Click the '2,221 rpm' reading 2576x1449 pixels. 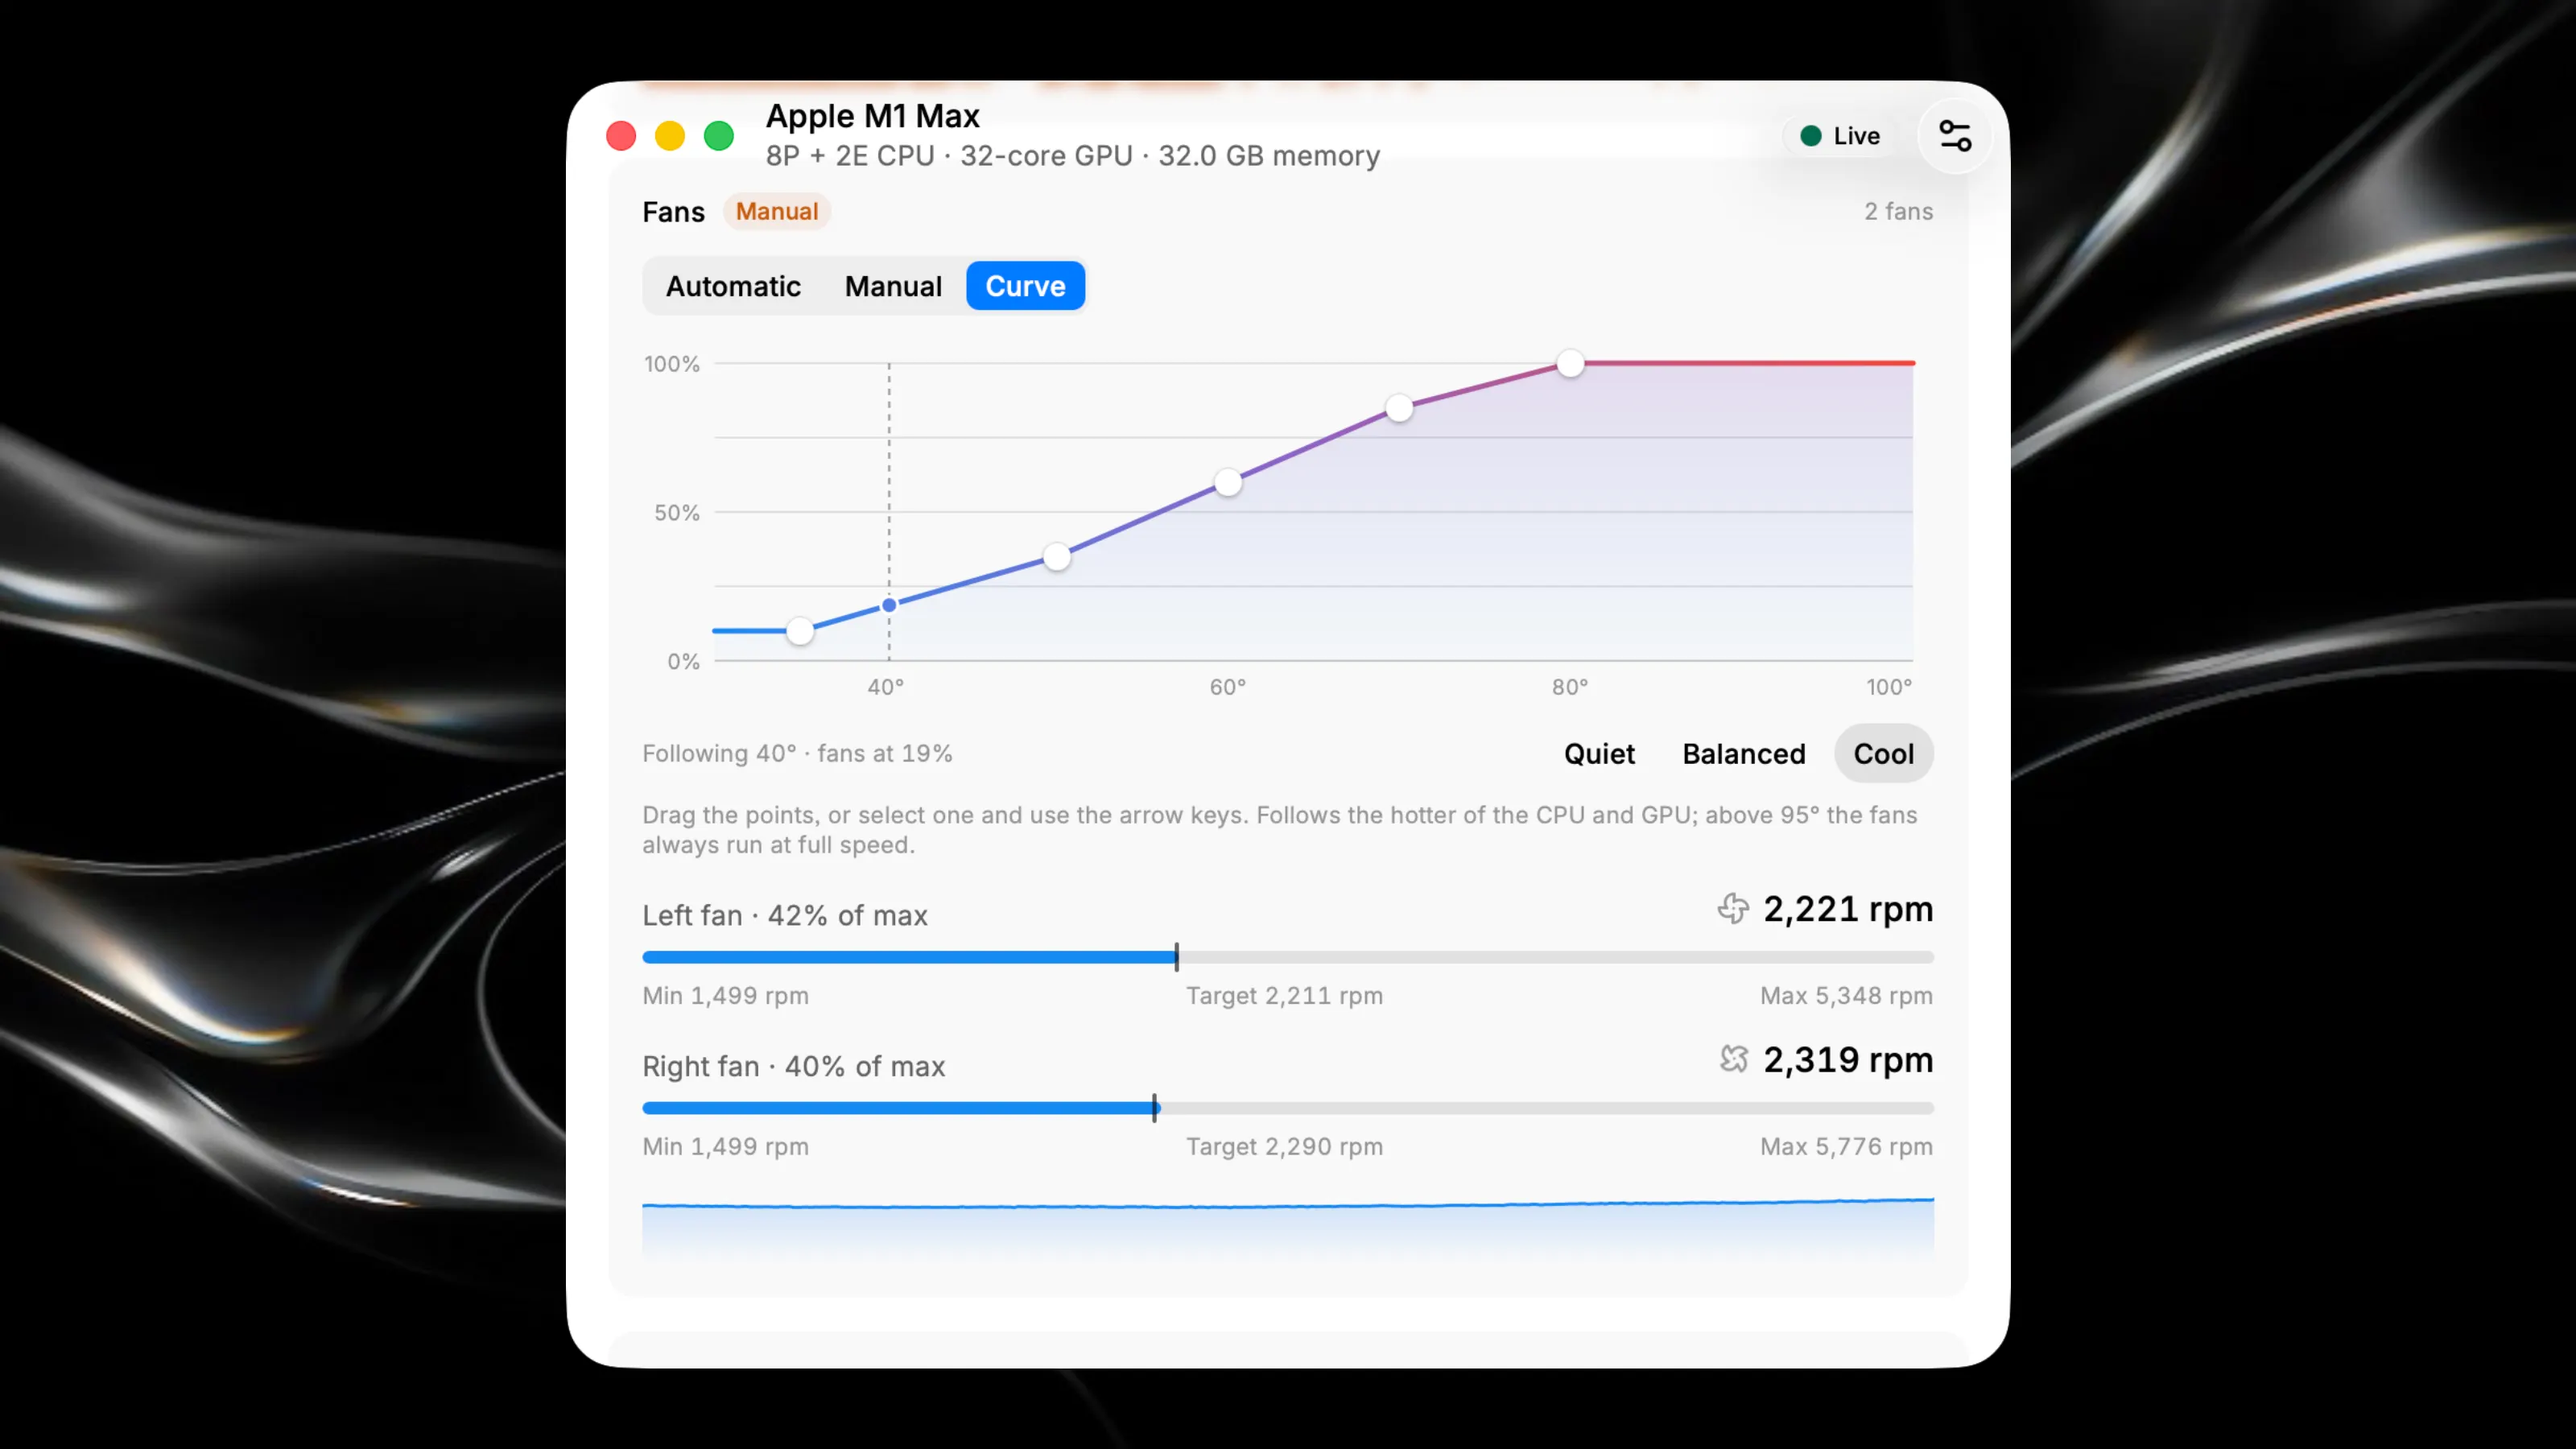click(x=1848, y=909)
